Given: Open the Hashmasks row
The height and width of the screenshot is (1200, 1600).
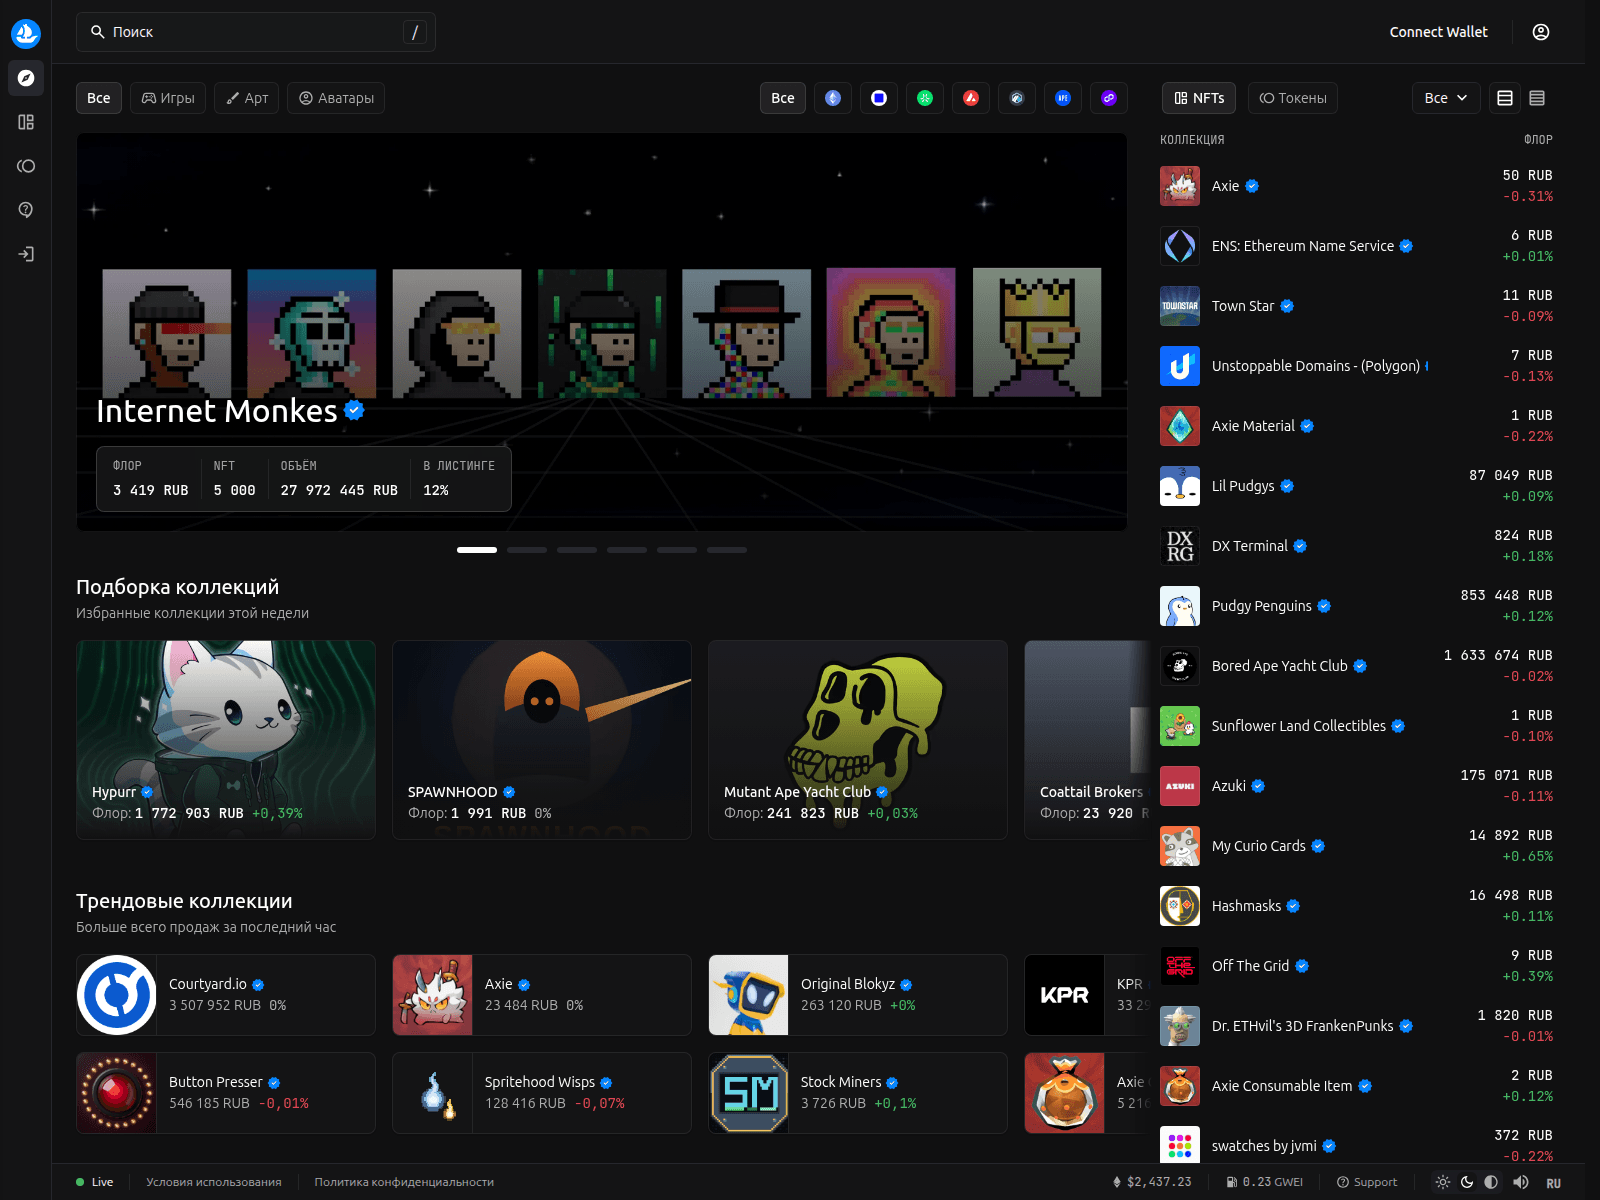Looking at the screenshot, I should [1357, 906].
